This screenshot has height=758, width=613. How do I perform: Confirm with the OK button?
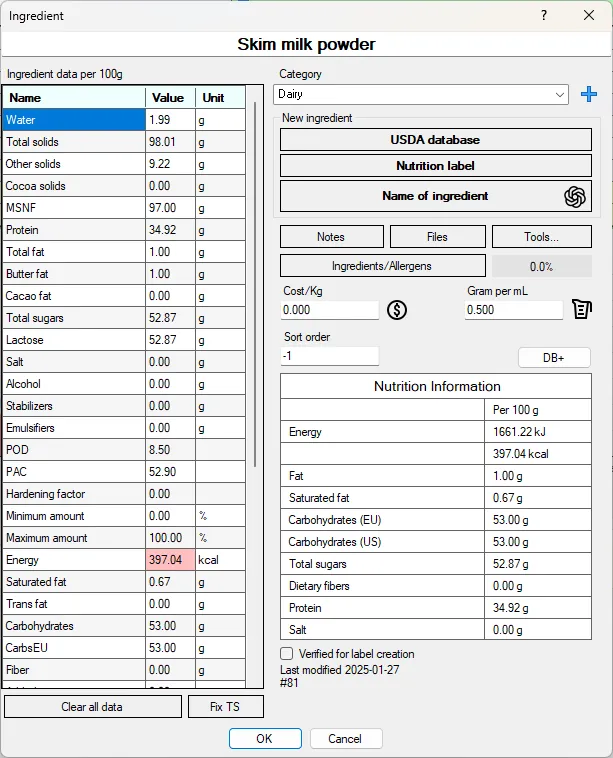265,739
